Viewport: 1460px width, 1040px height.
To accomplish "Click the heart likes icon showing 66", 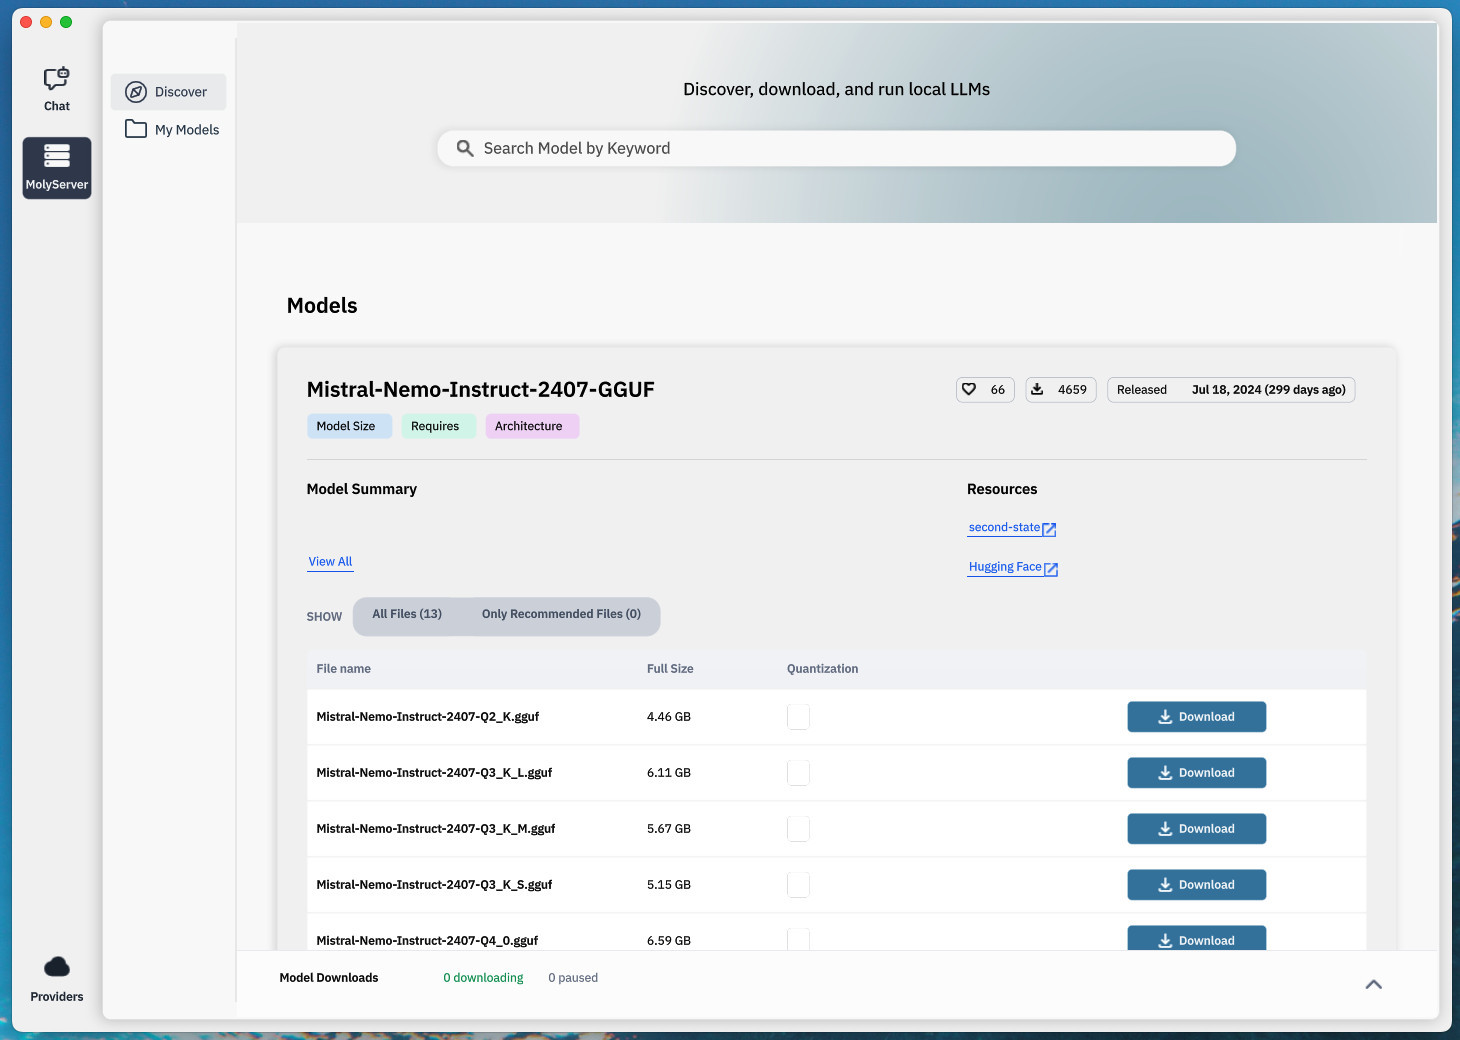I will pyautogui.click(x=969, y=389).
